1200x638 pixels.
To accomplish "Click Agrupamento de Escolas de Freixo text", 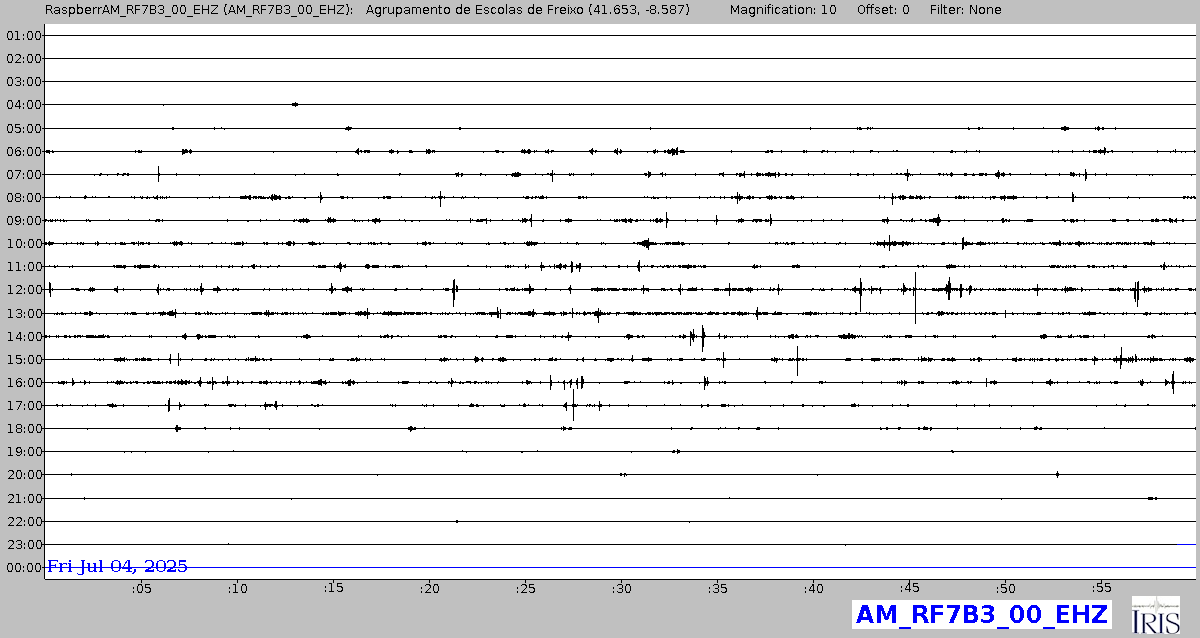I will (x=477, y=10).
